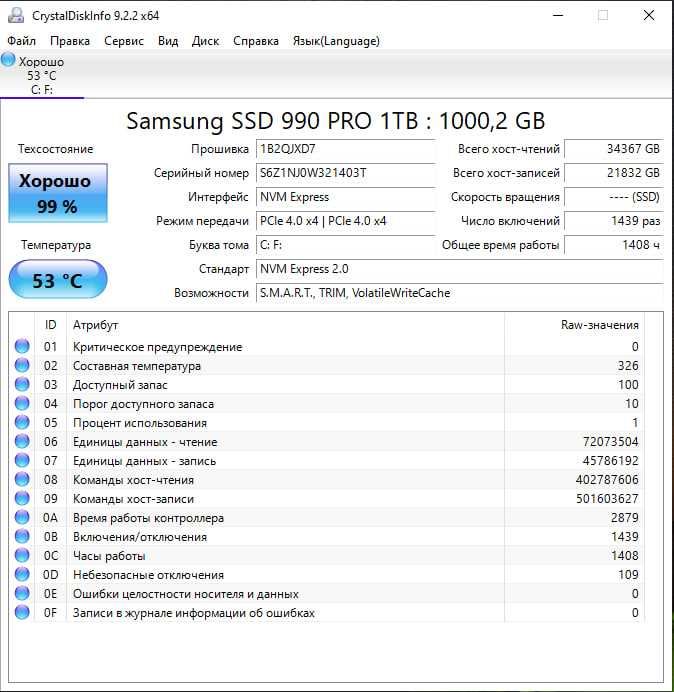Click the CrystalDiskInfo app icon in title bar
Screen dimensions: 674x692
[16, 15]
